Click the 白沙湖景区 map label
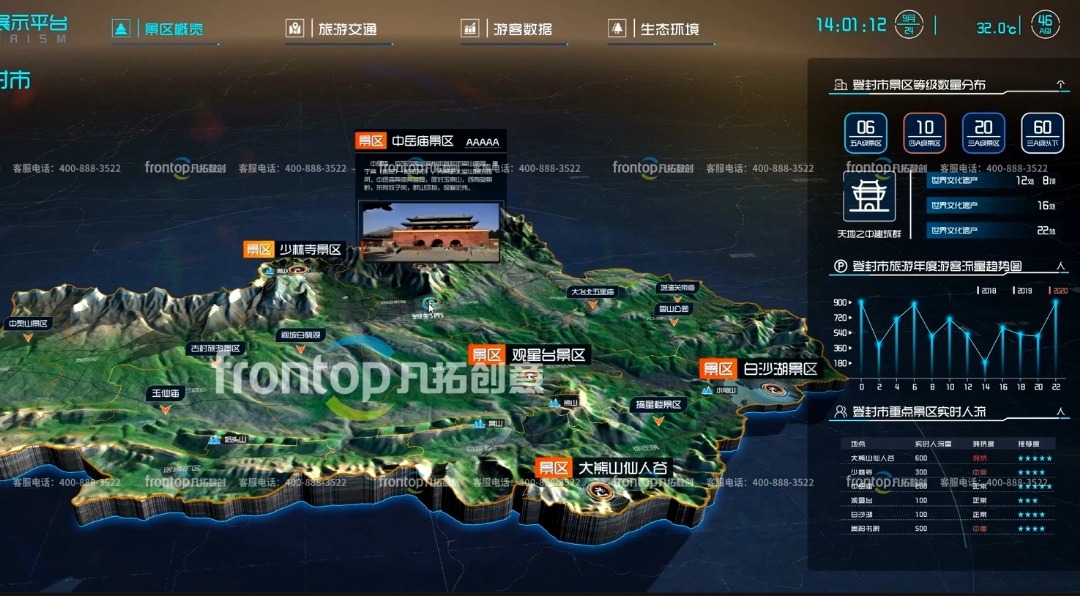Viewport: 1080px width, 596px height. (760, 369)
